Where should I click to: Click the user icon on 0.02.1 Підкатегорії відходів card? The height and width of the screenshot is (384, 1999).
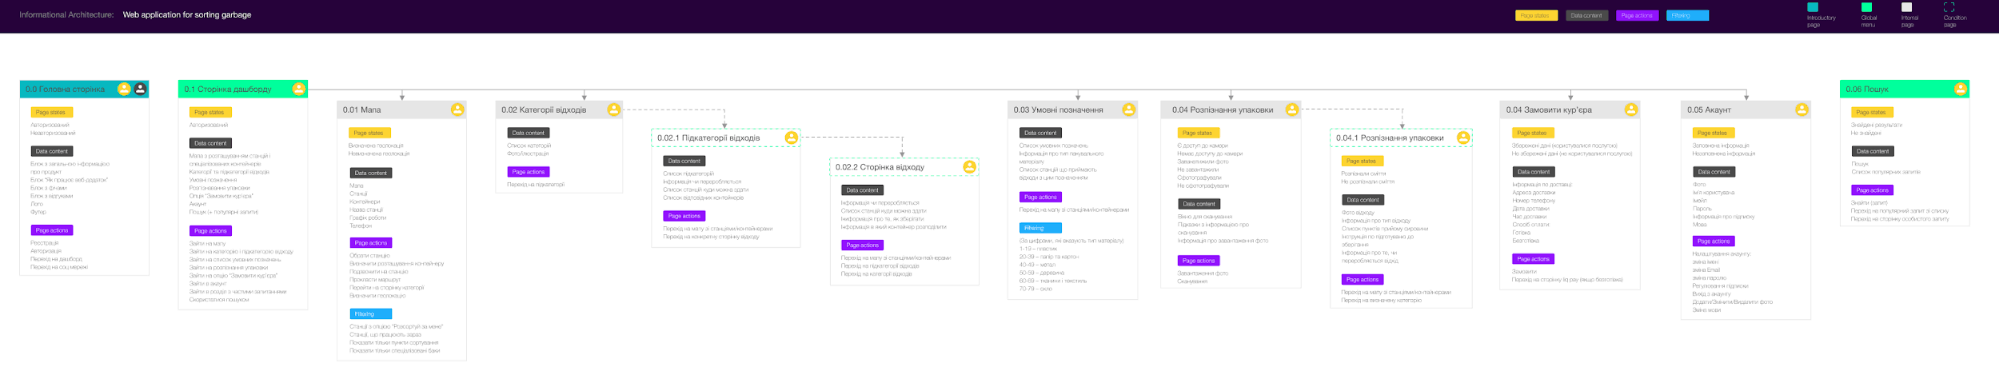coord(791,138)
